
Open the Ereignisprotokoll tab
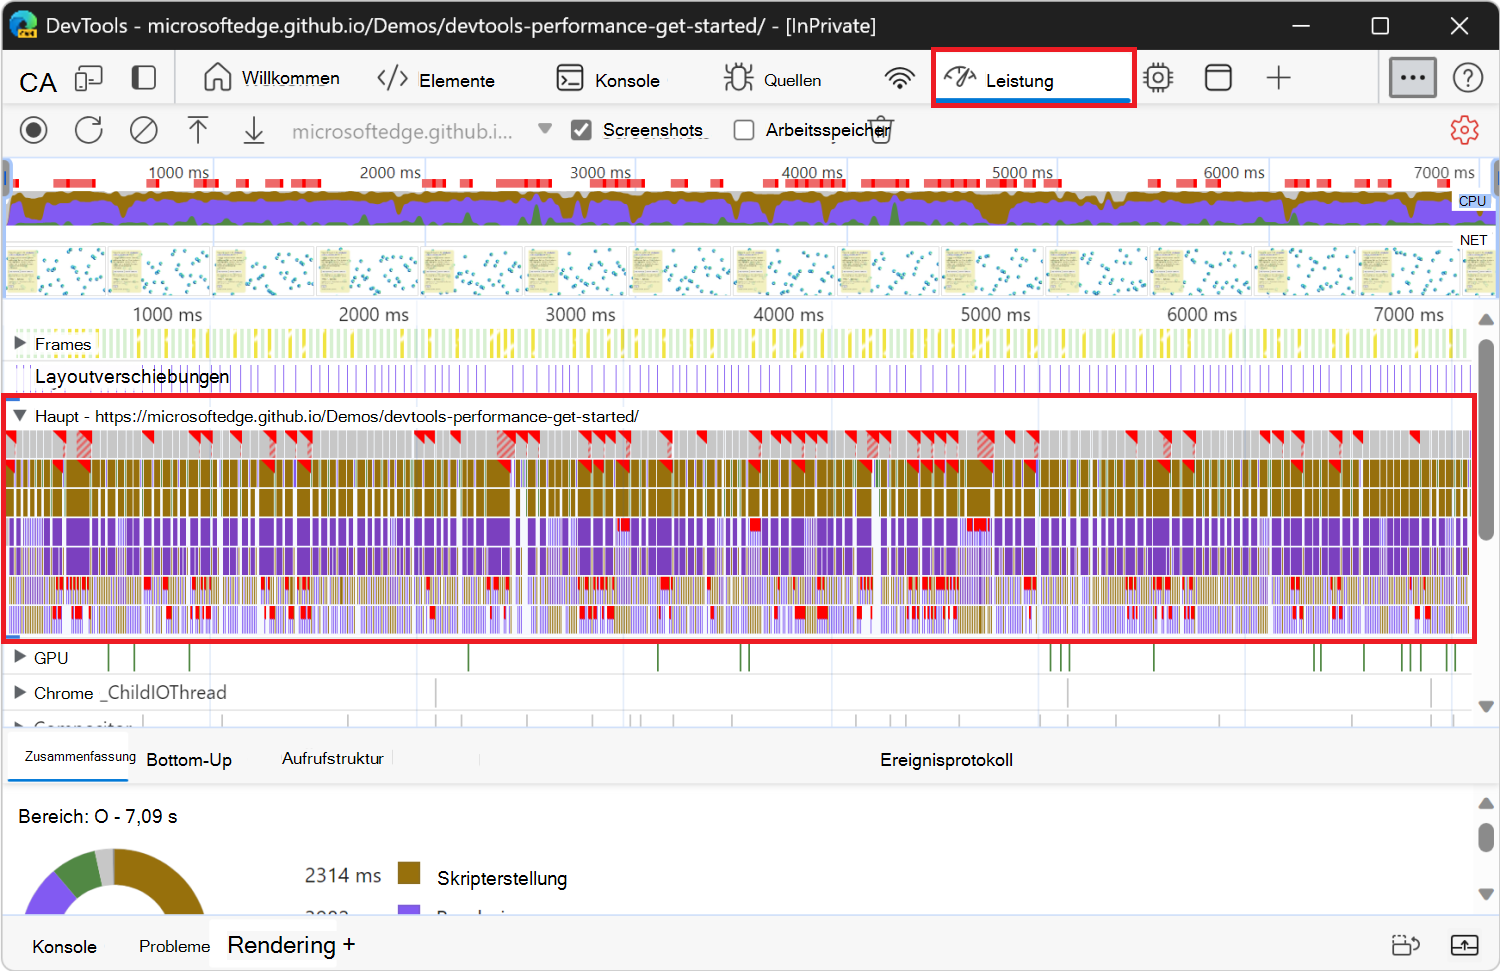point(946,760)
